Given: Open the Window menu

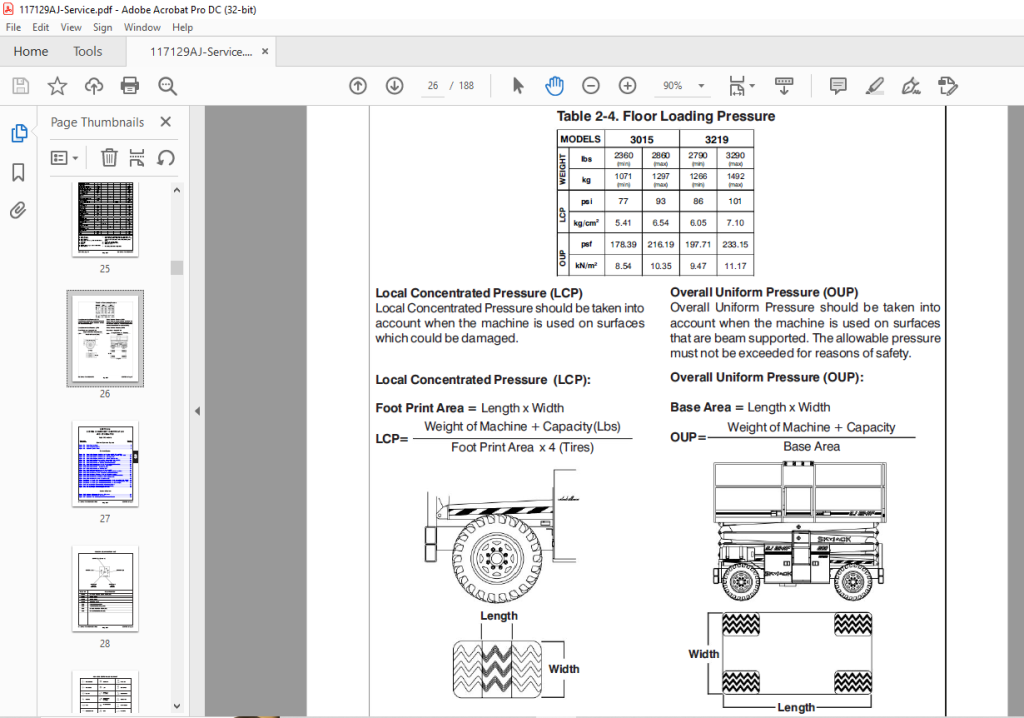Looking at the screenshot, I should [142, 27].
